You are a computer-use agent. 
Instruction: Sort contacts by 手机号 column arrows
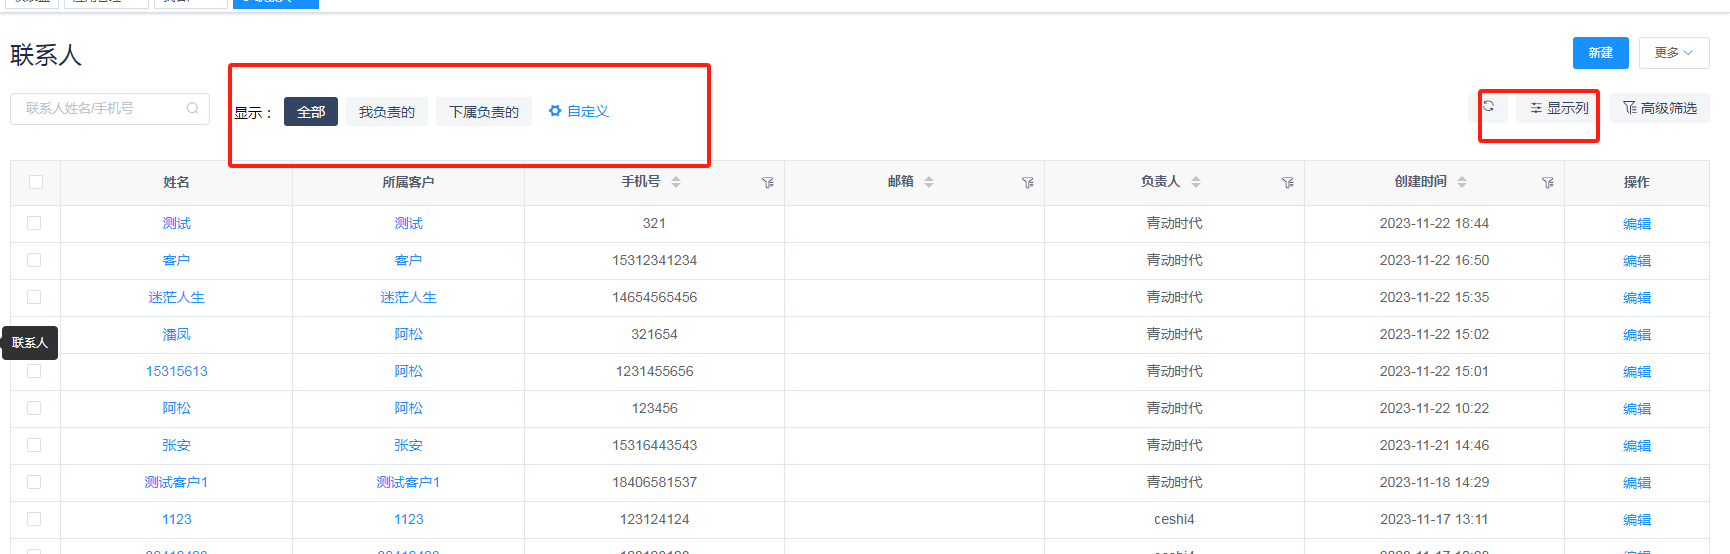(x=676, y=182)
